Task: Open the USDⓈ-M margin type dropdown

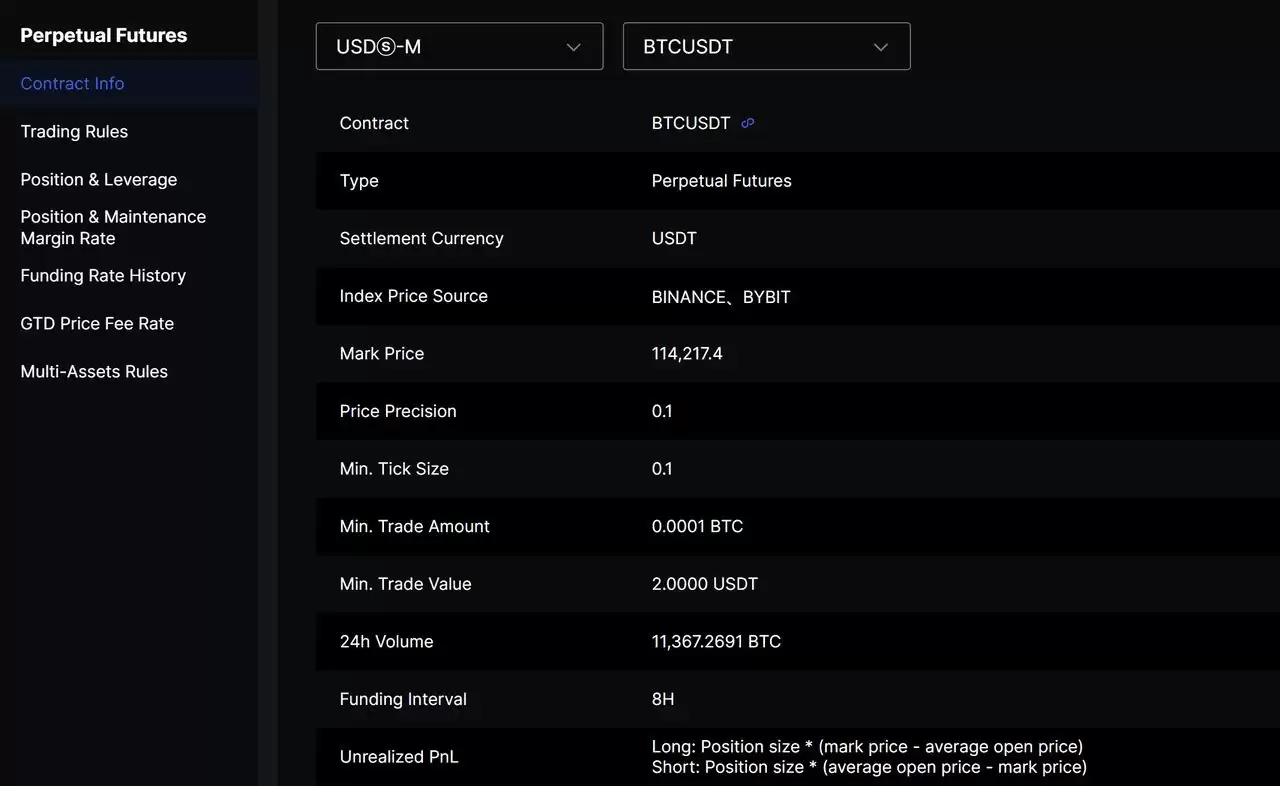Action: tap(459, 47)
